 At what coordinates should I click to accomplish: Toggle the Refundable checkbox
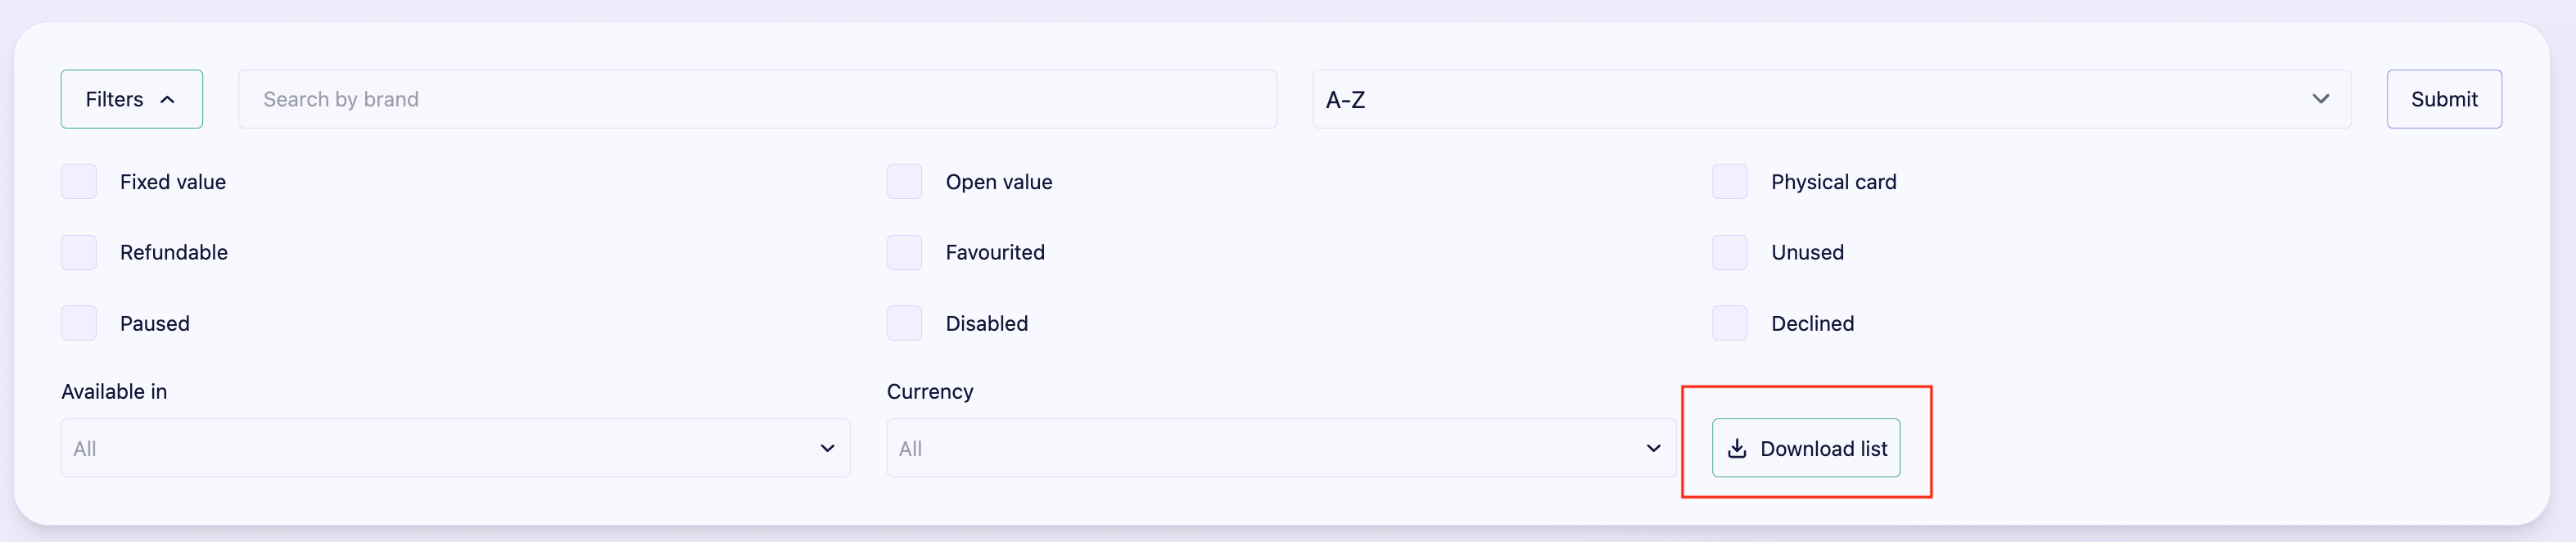(79, 253)
